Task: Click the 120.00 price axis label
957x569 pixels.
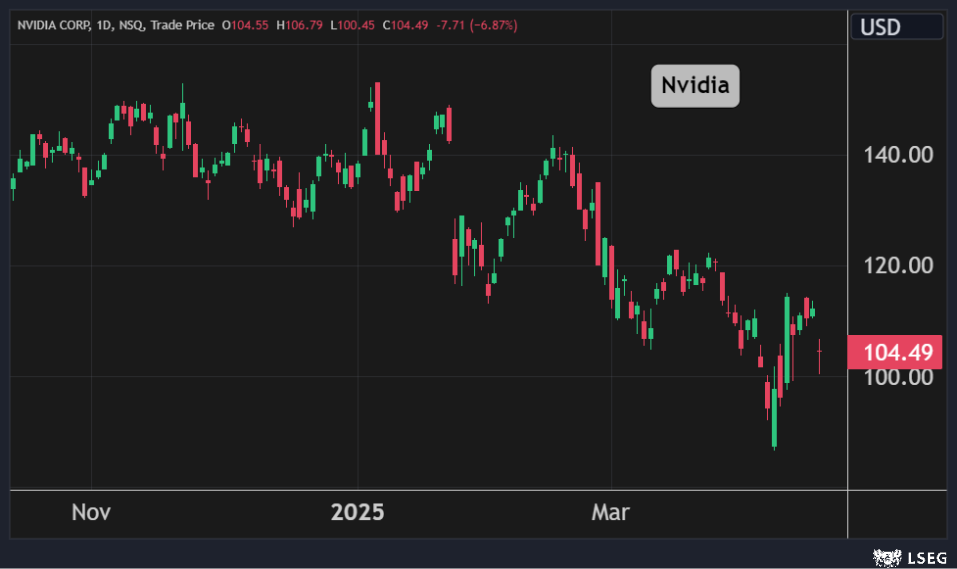Action: 898,266
